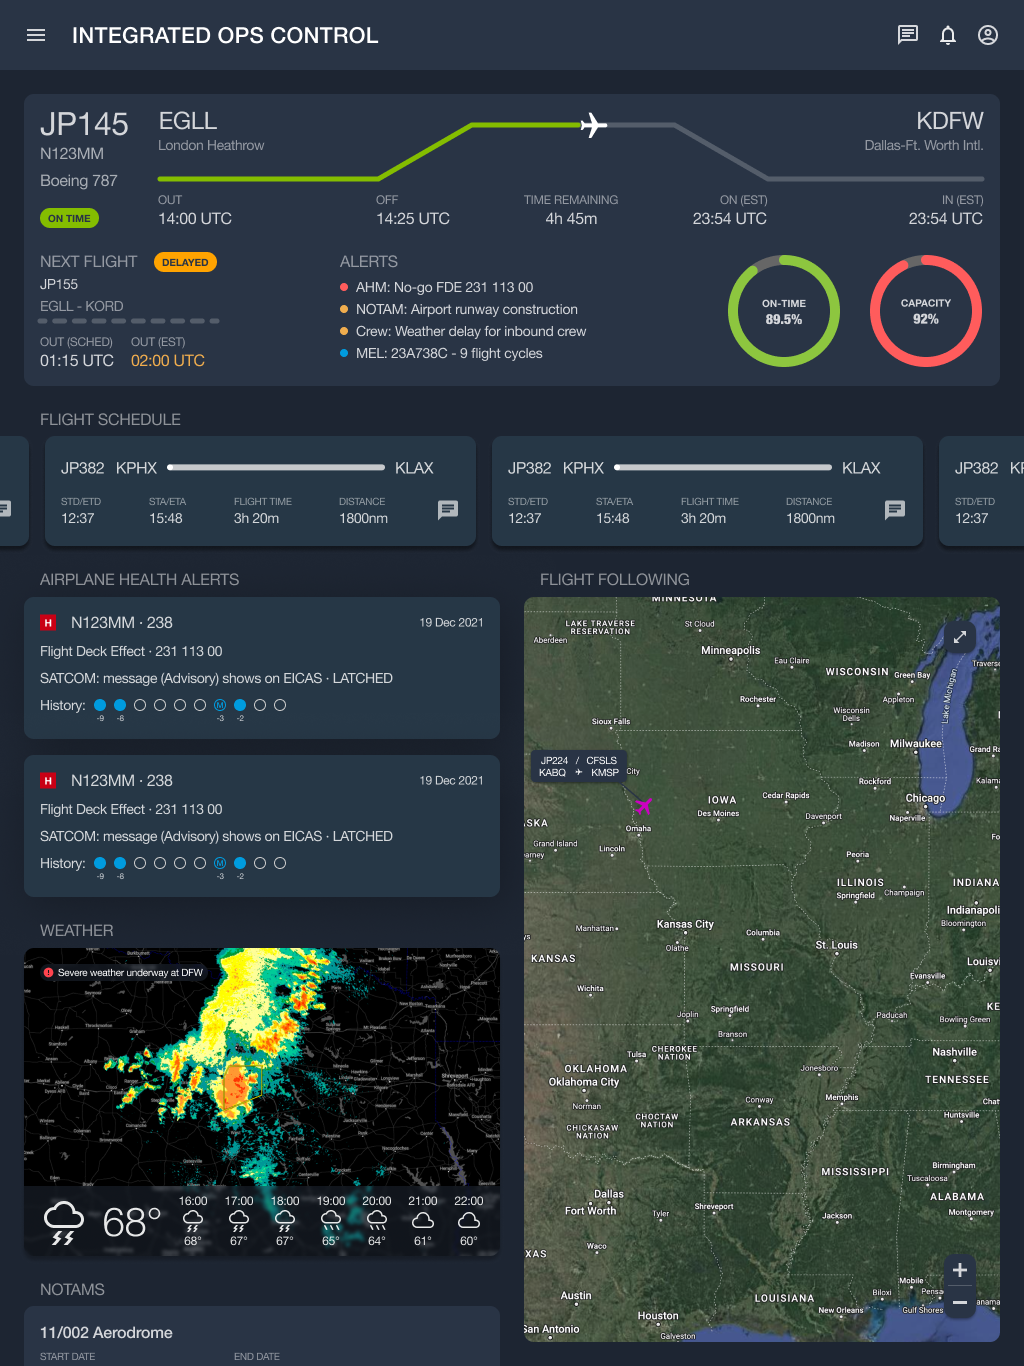Viewport: 1024px width, 1366px height.
Task: Click the current thunderstorm weather icon
Action: 63,1222
